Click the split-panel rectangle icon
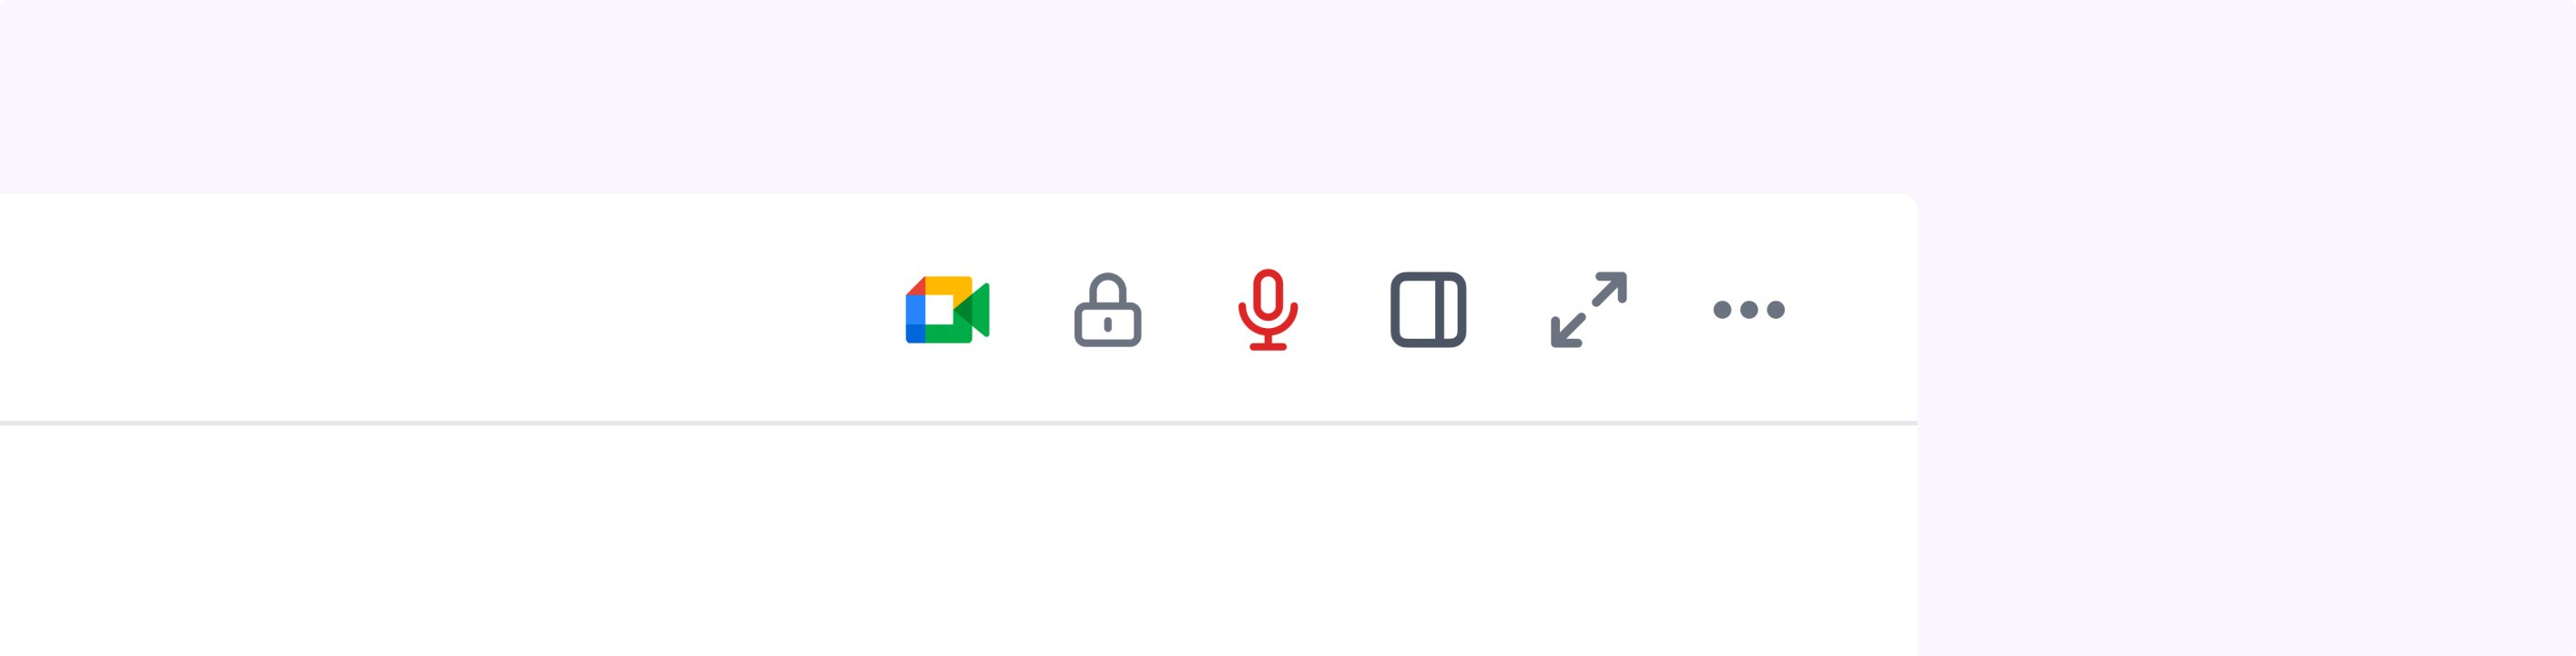The width and height of the screenshot is (2576, 656). pos(1428,310)
